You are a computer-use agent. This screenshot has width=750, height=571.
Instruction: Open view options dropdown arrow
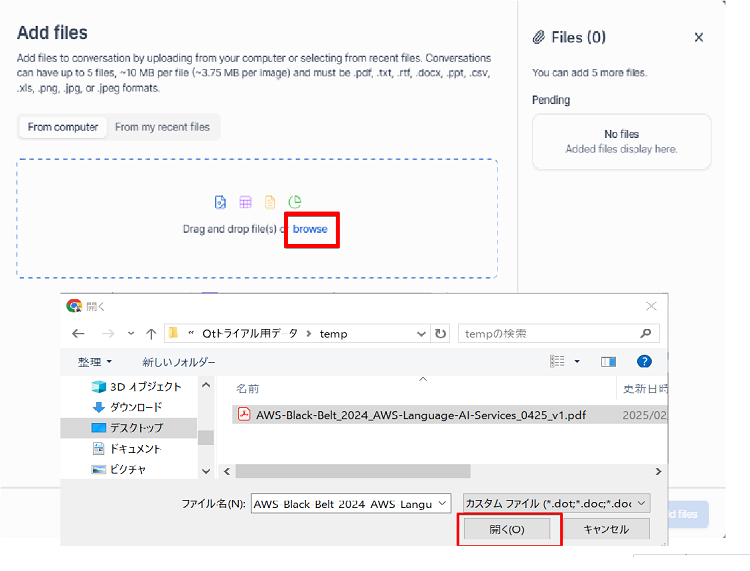point(577,362)
